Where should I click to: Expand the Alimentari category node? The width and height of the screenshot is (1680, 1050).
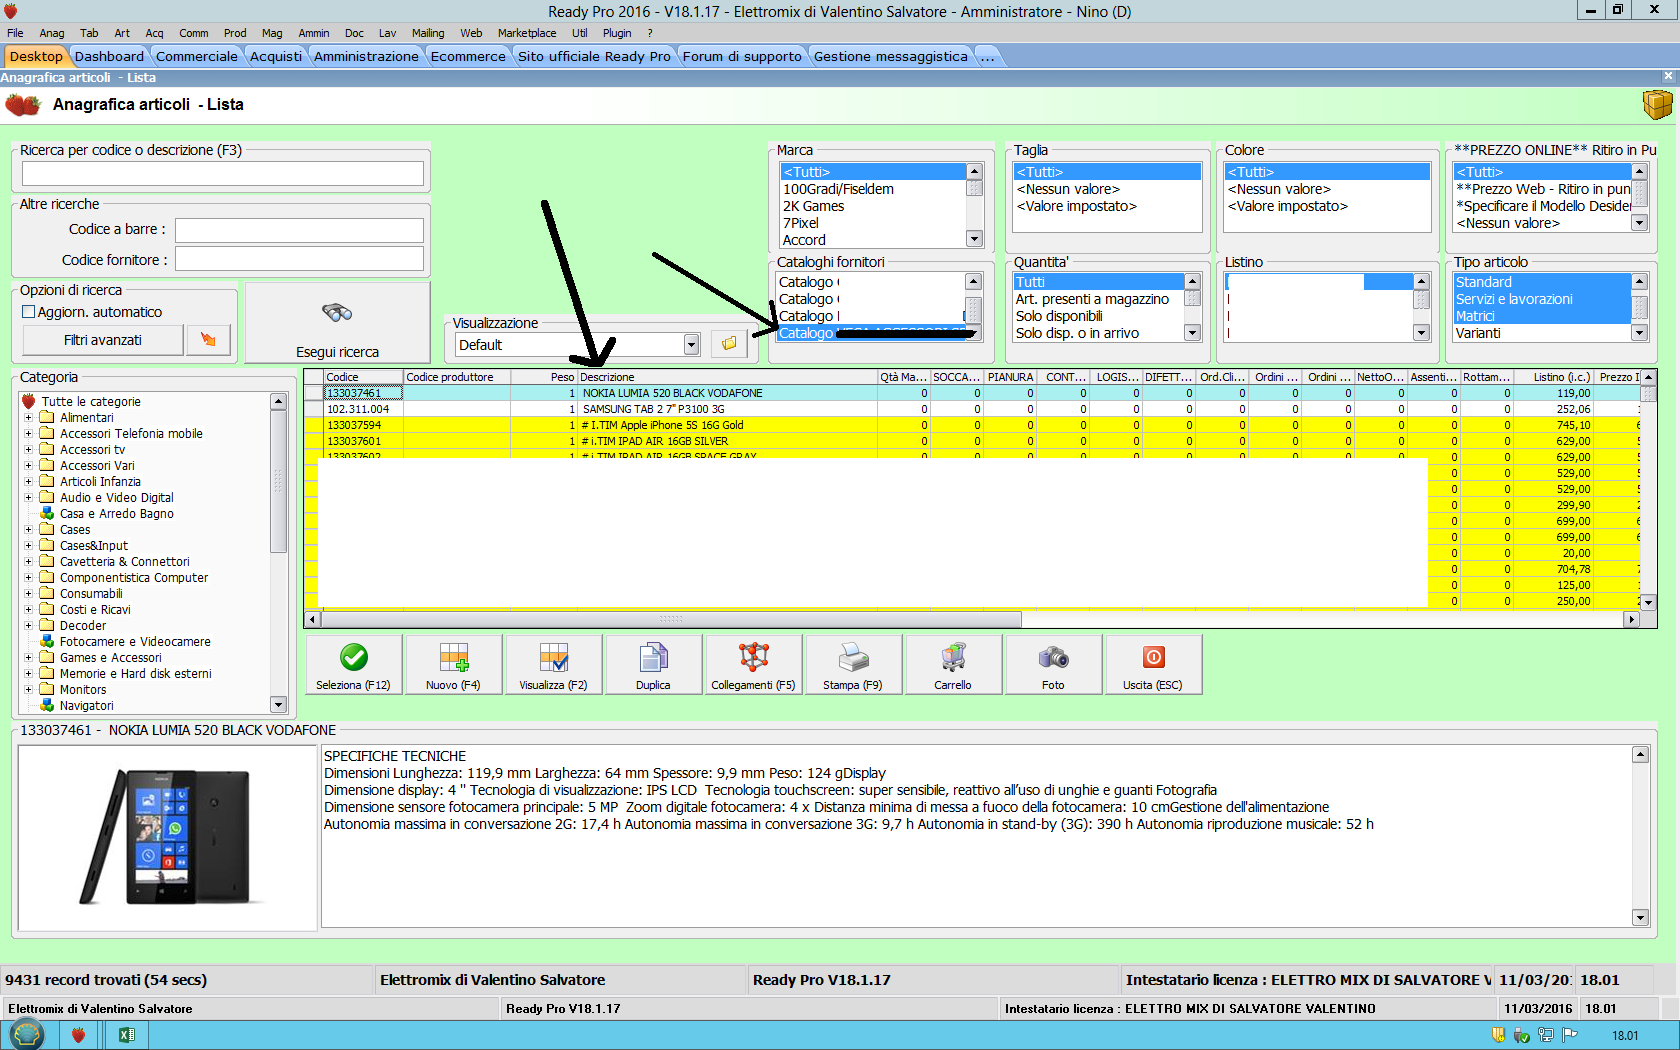[29, 418]
